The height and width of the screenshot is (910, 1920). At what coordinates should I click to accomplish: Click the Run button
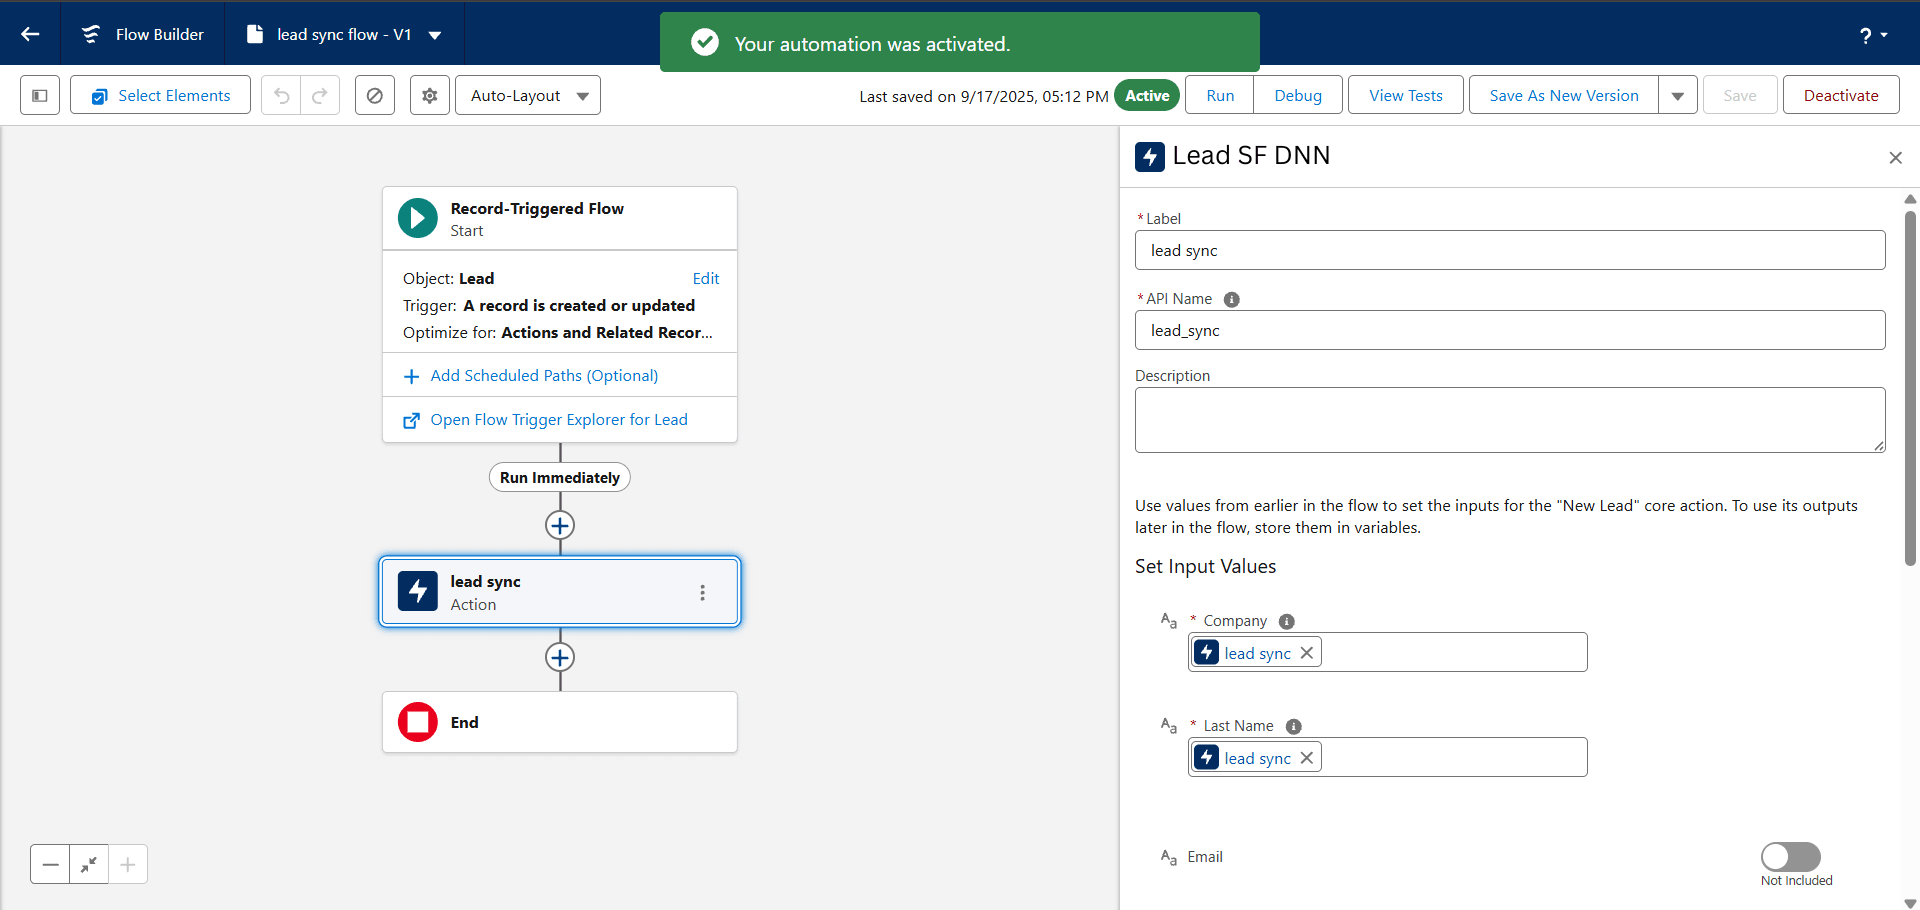pyautogui.click(x=1219, y=95)
